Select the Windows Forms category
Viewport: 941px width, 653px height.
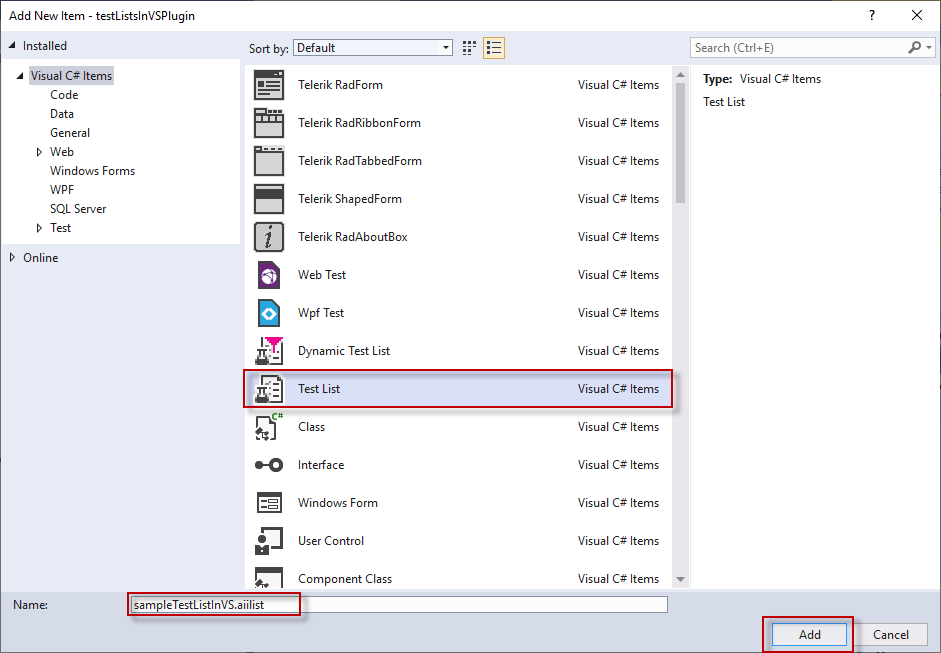[x=92, y=171]
